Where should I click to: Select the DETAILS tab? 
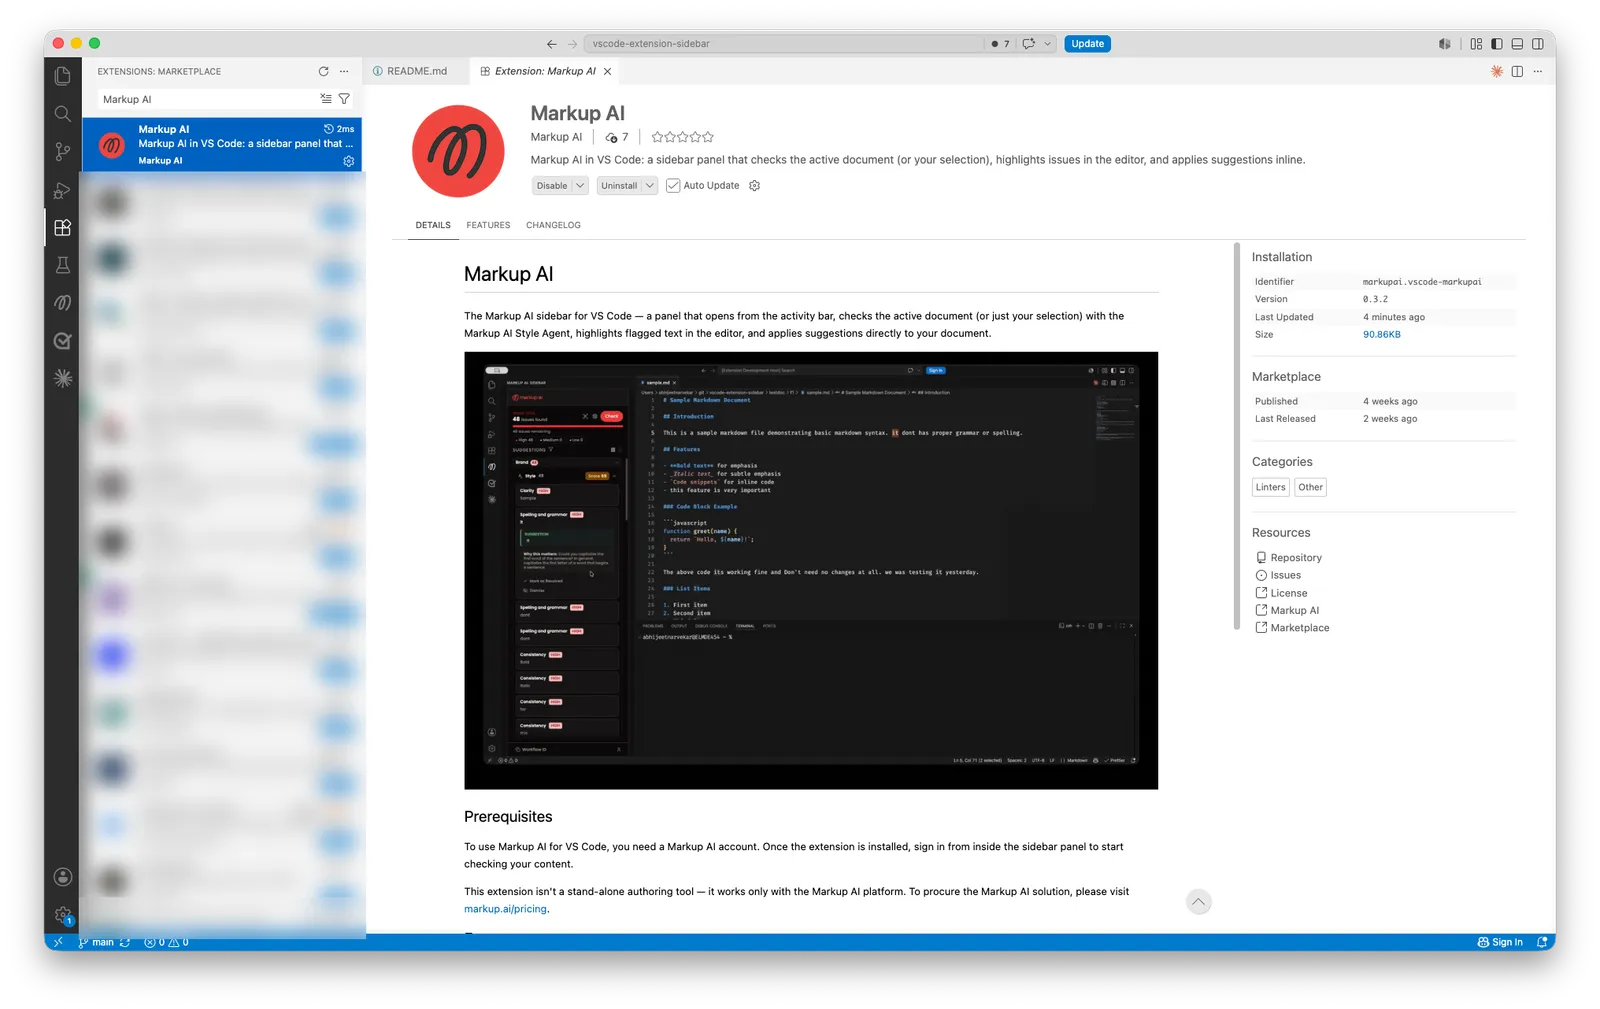coord(433,225)
